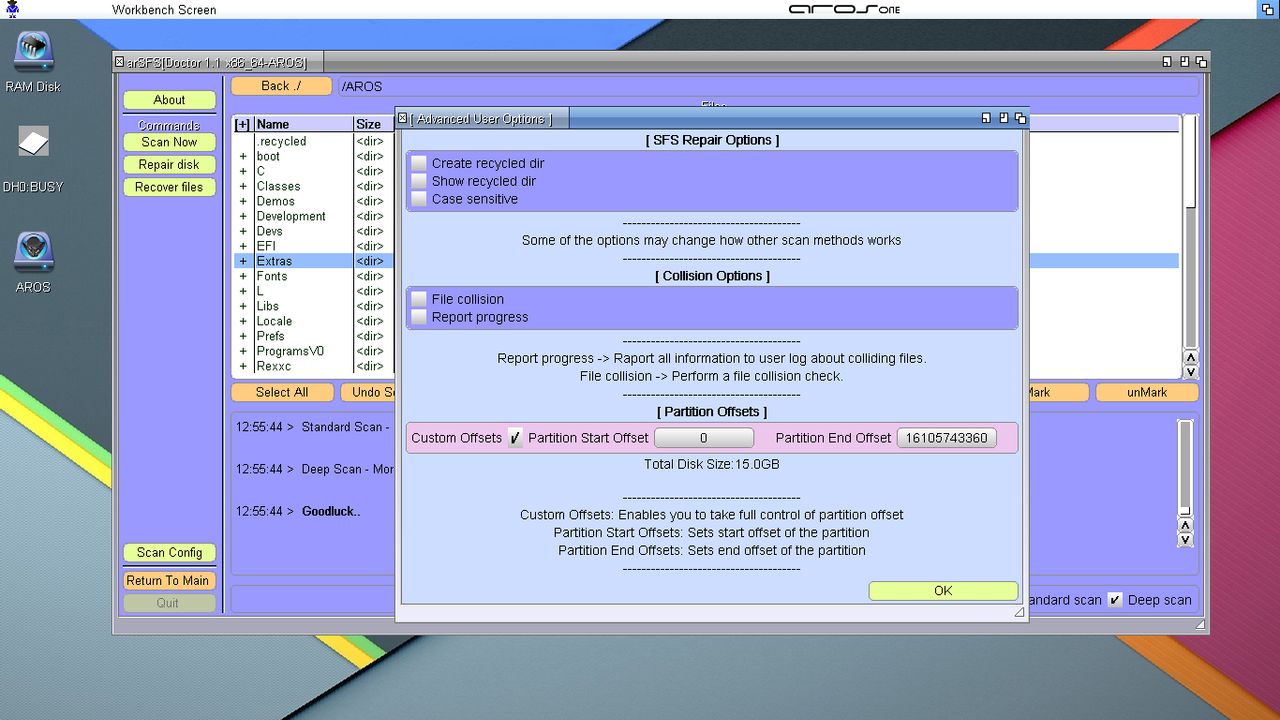
Task: Click the Advanced User Options zoom gadget
Action: pos(1003,118)
